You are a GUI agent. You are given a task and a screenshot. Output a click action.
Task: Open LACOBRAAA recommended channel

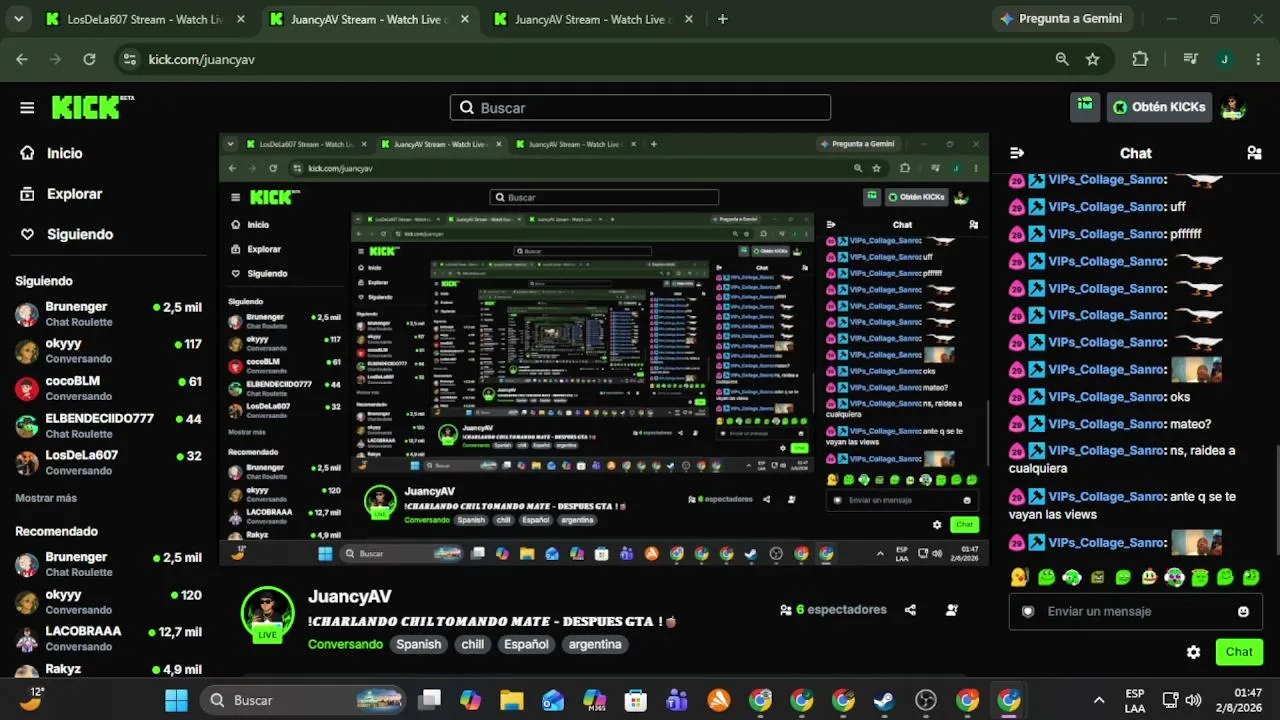108,638
